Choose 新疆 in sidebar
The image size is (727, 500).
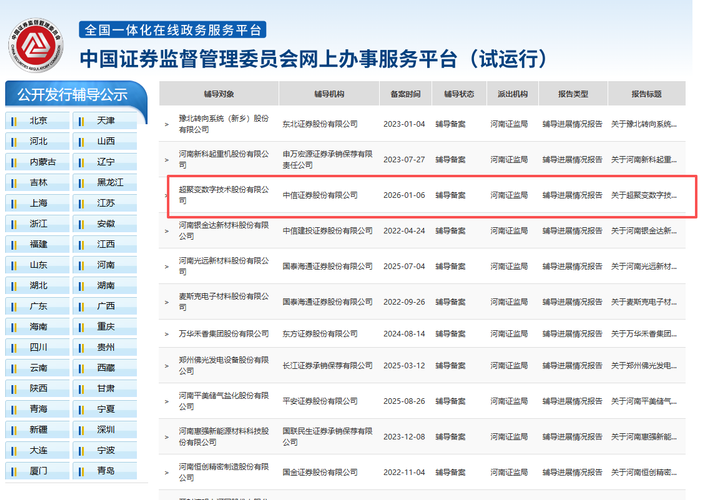pos(38,429)
